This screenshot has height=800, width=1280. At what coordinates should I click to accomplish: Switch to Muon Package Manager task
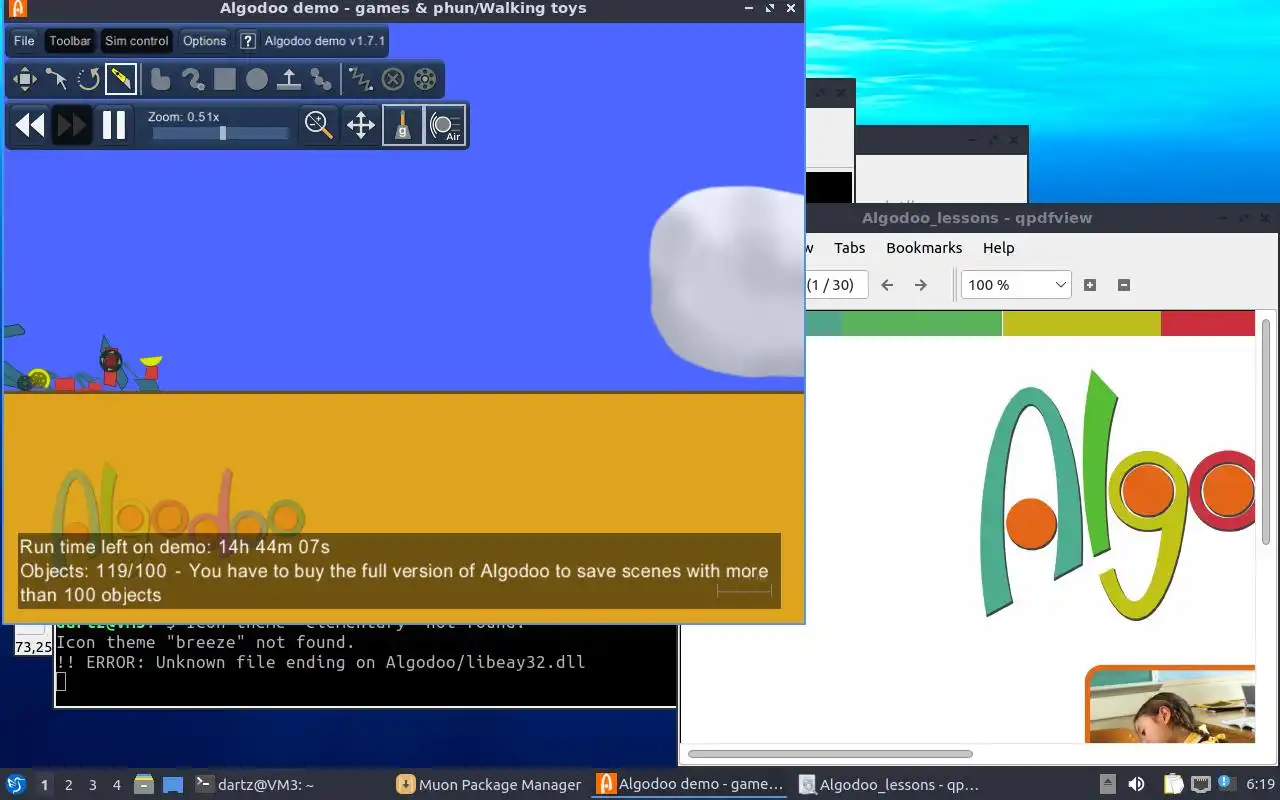[x=489, y=785]
